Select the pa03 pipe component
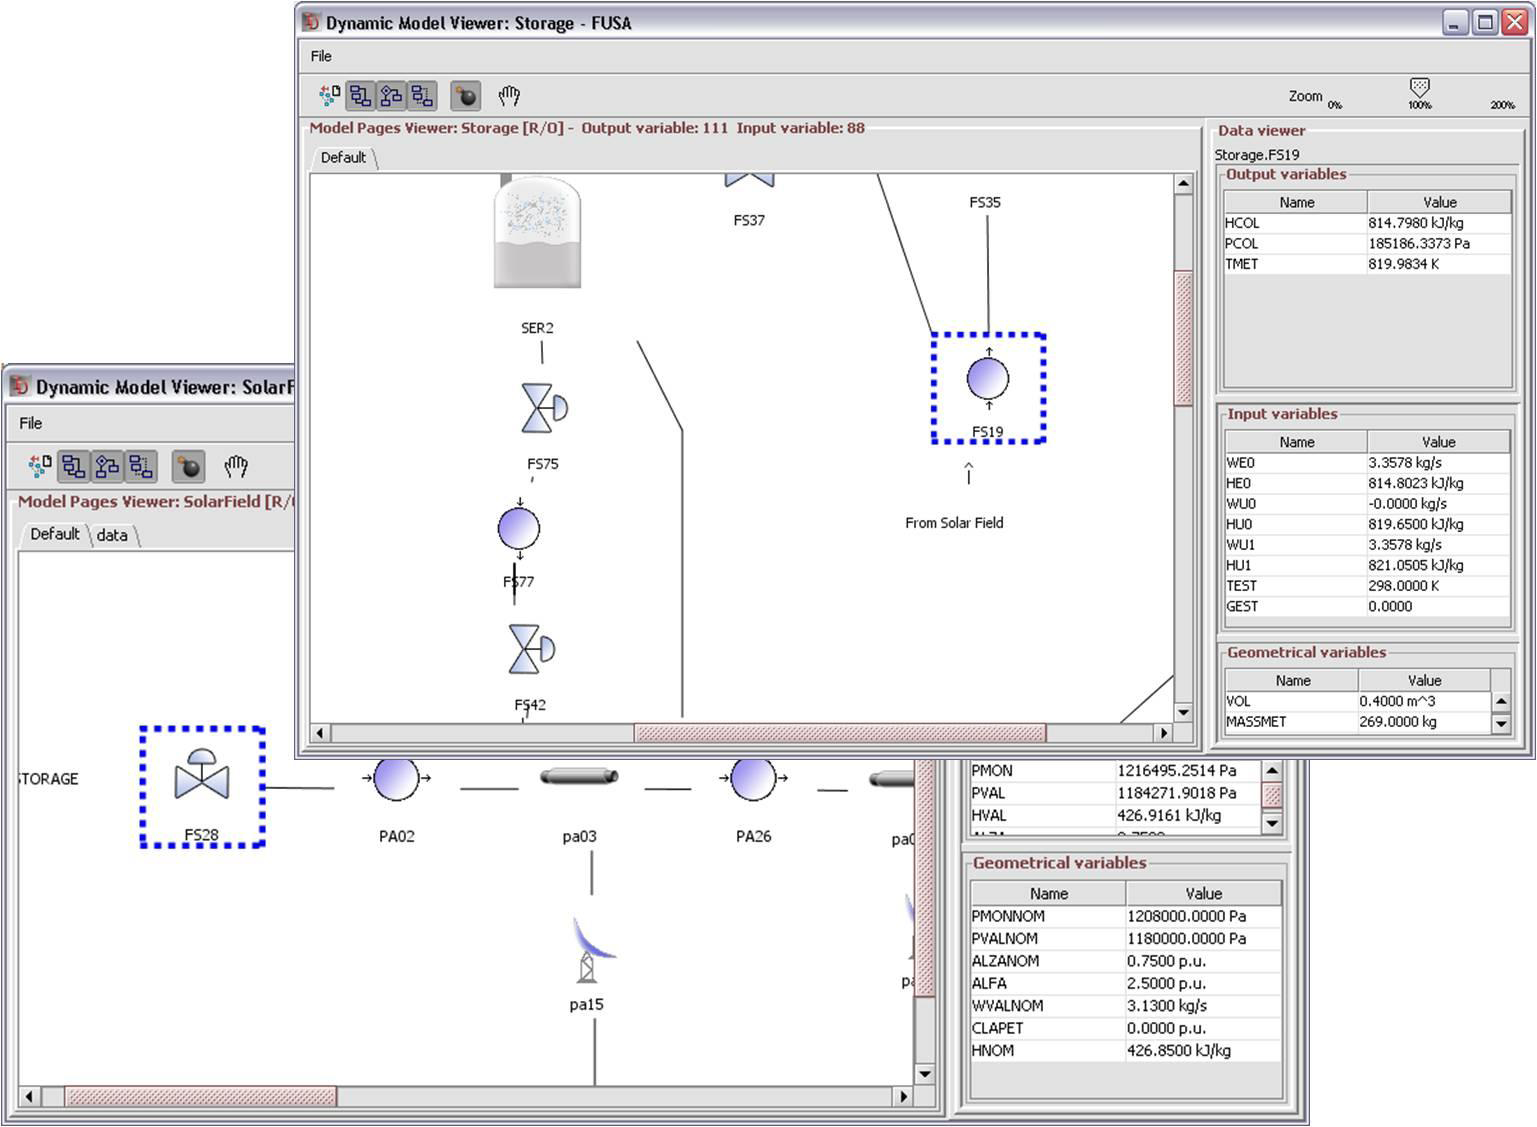Viewport: 1537px width, 1127px height. point(579,776)
